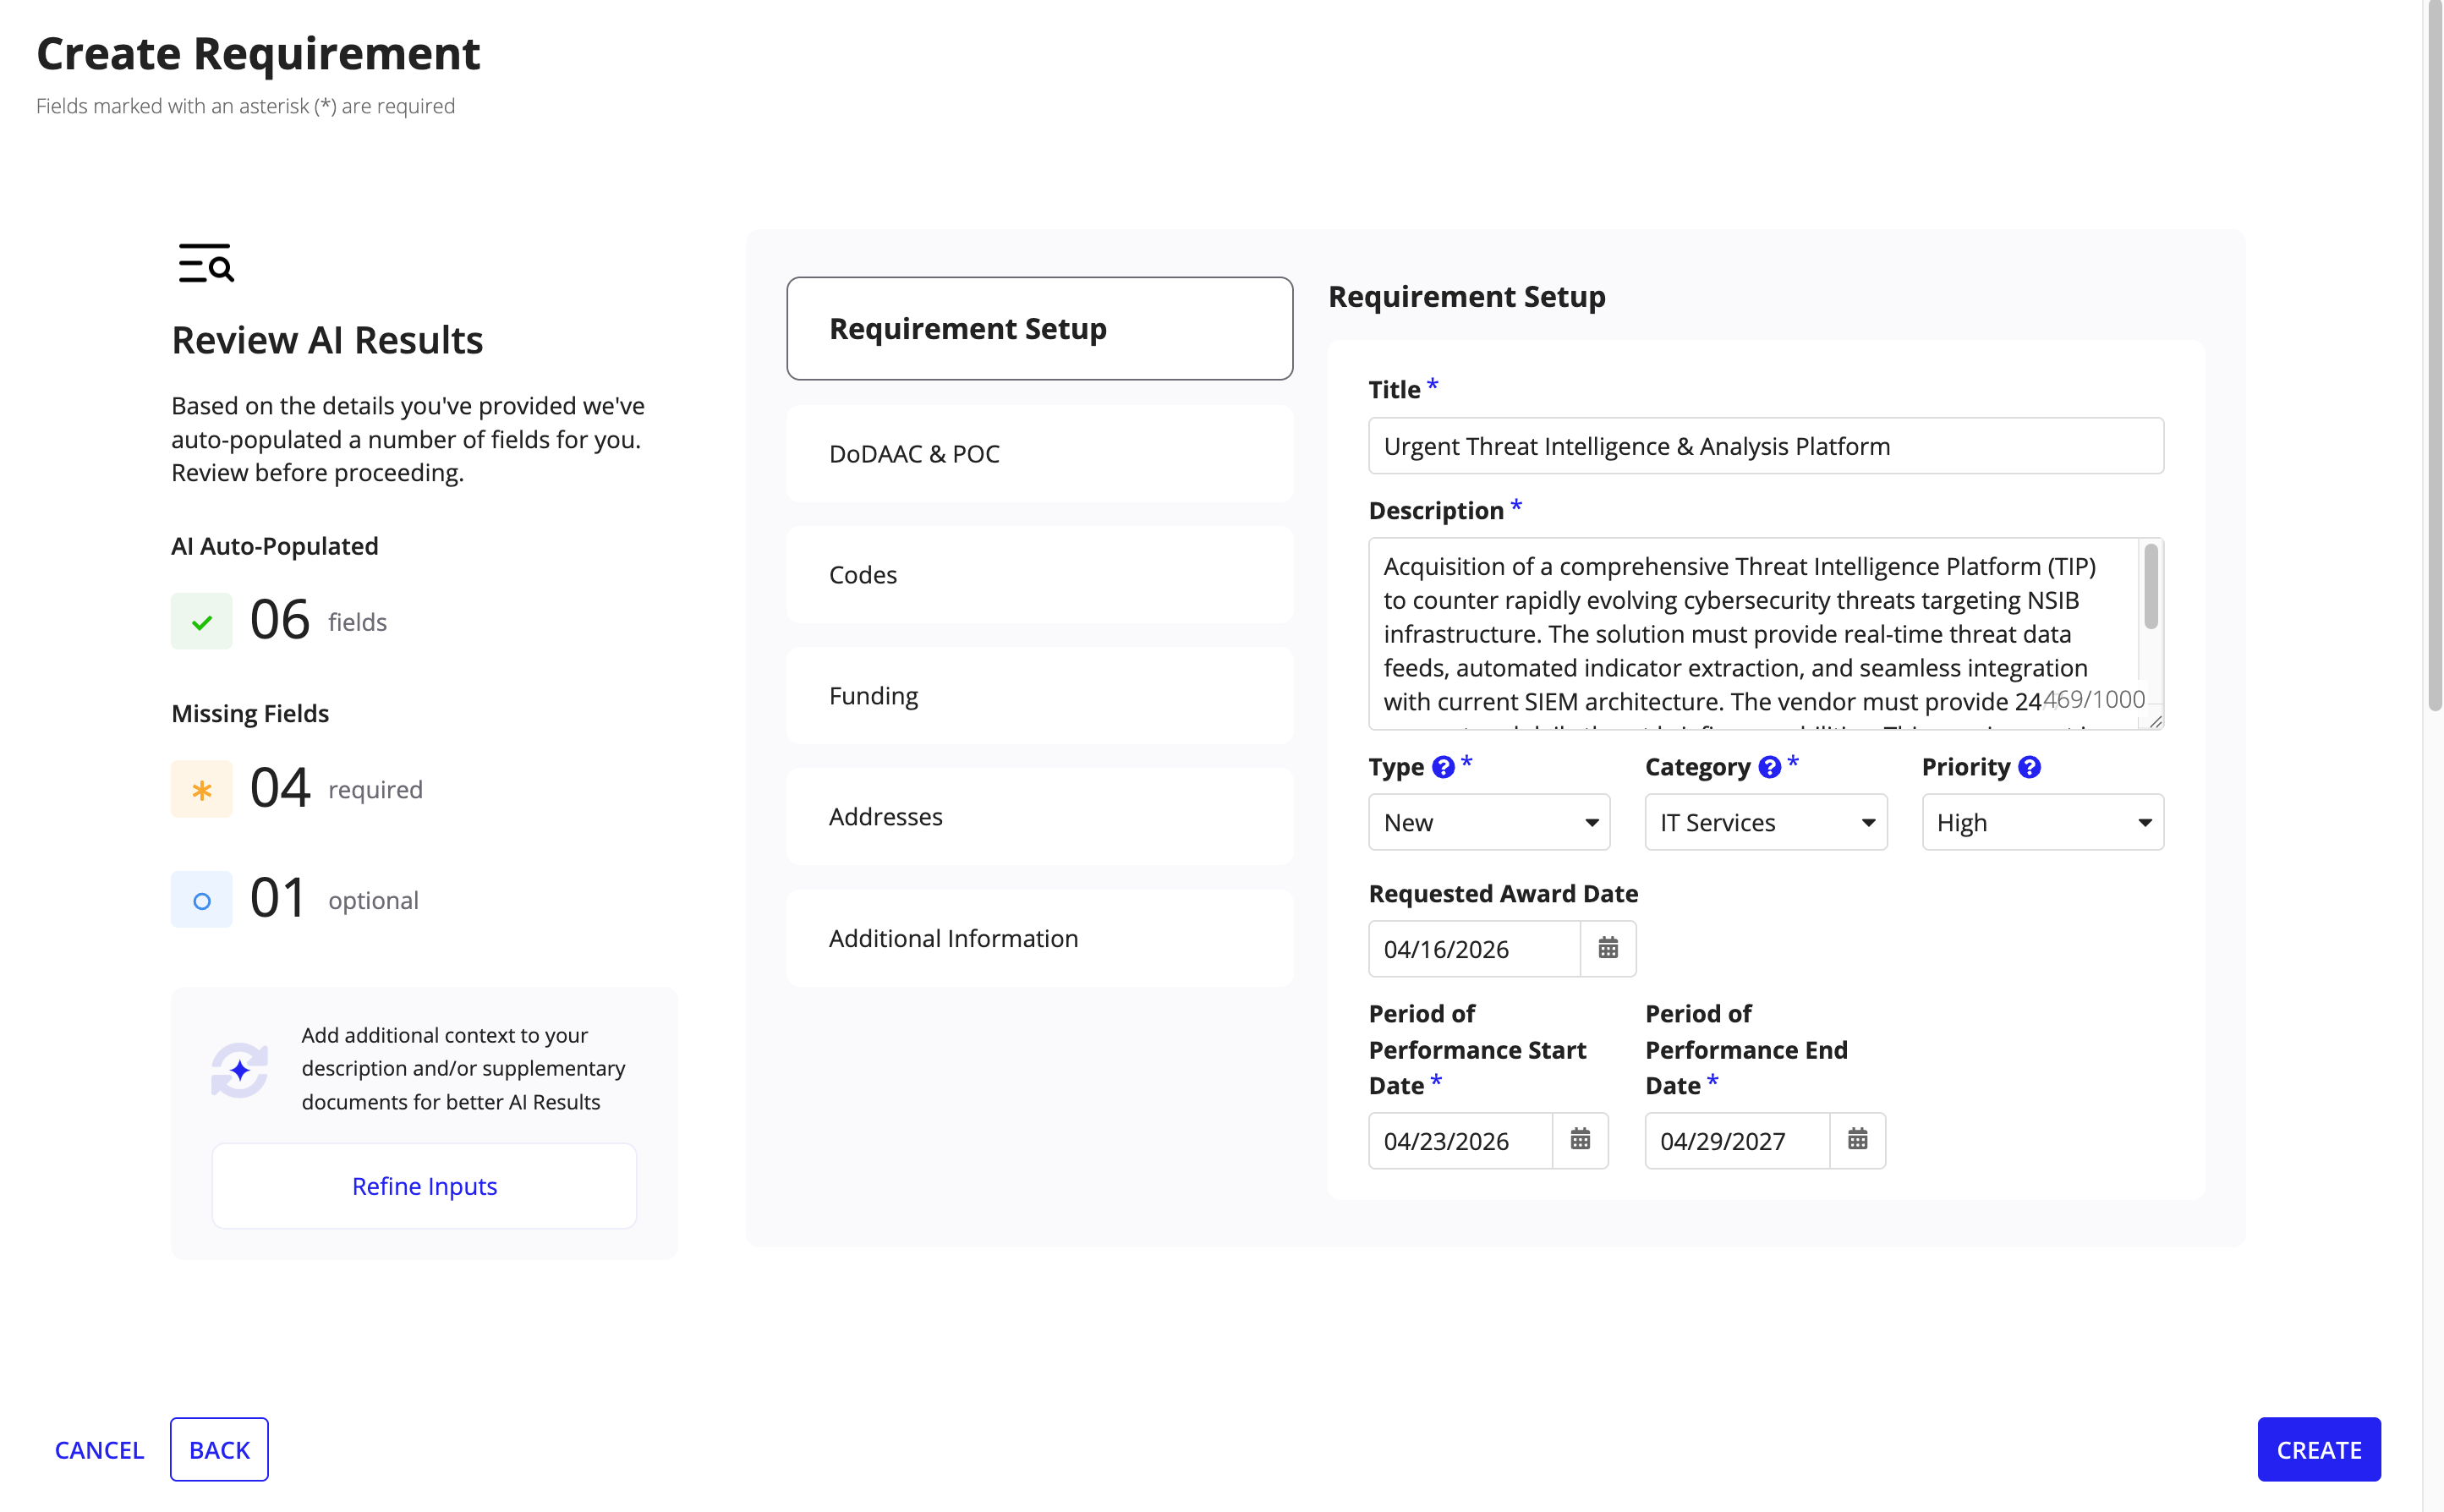Click the page vertical scrollbar thumb
Image resolution: width=2444 pixels, height=1512 pixels.
coord(2434,354)
